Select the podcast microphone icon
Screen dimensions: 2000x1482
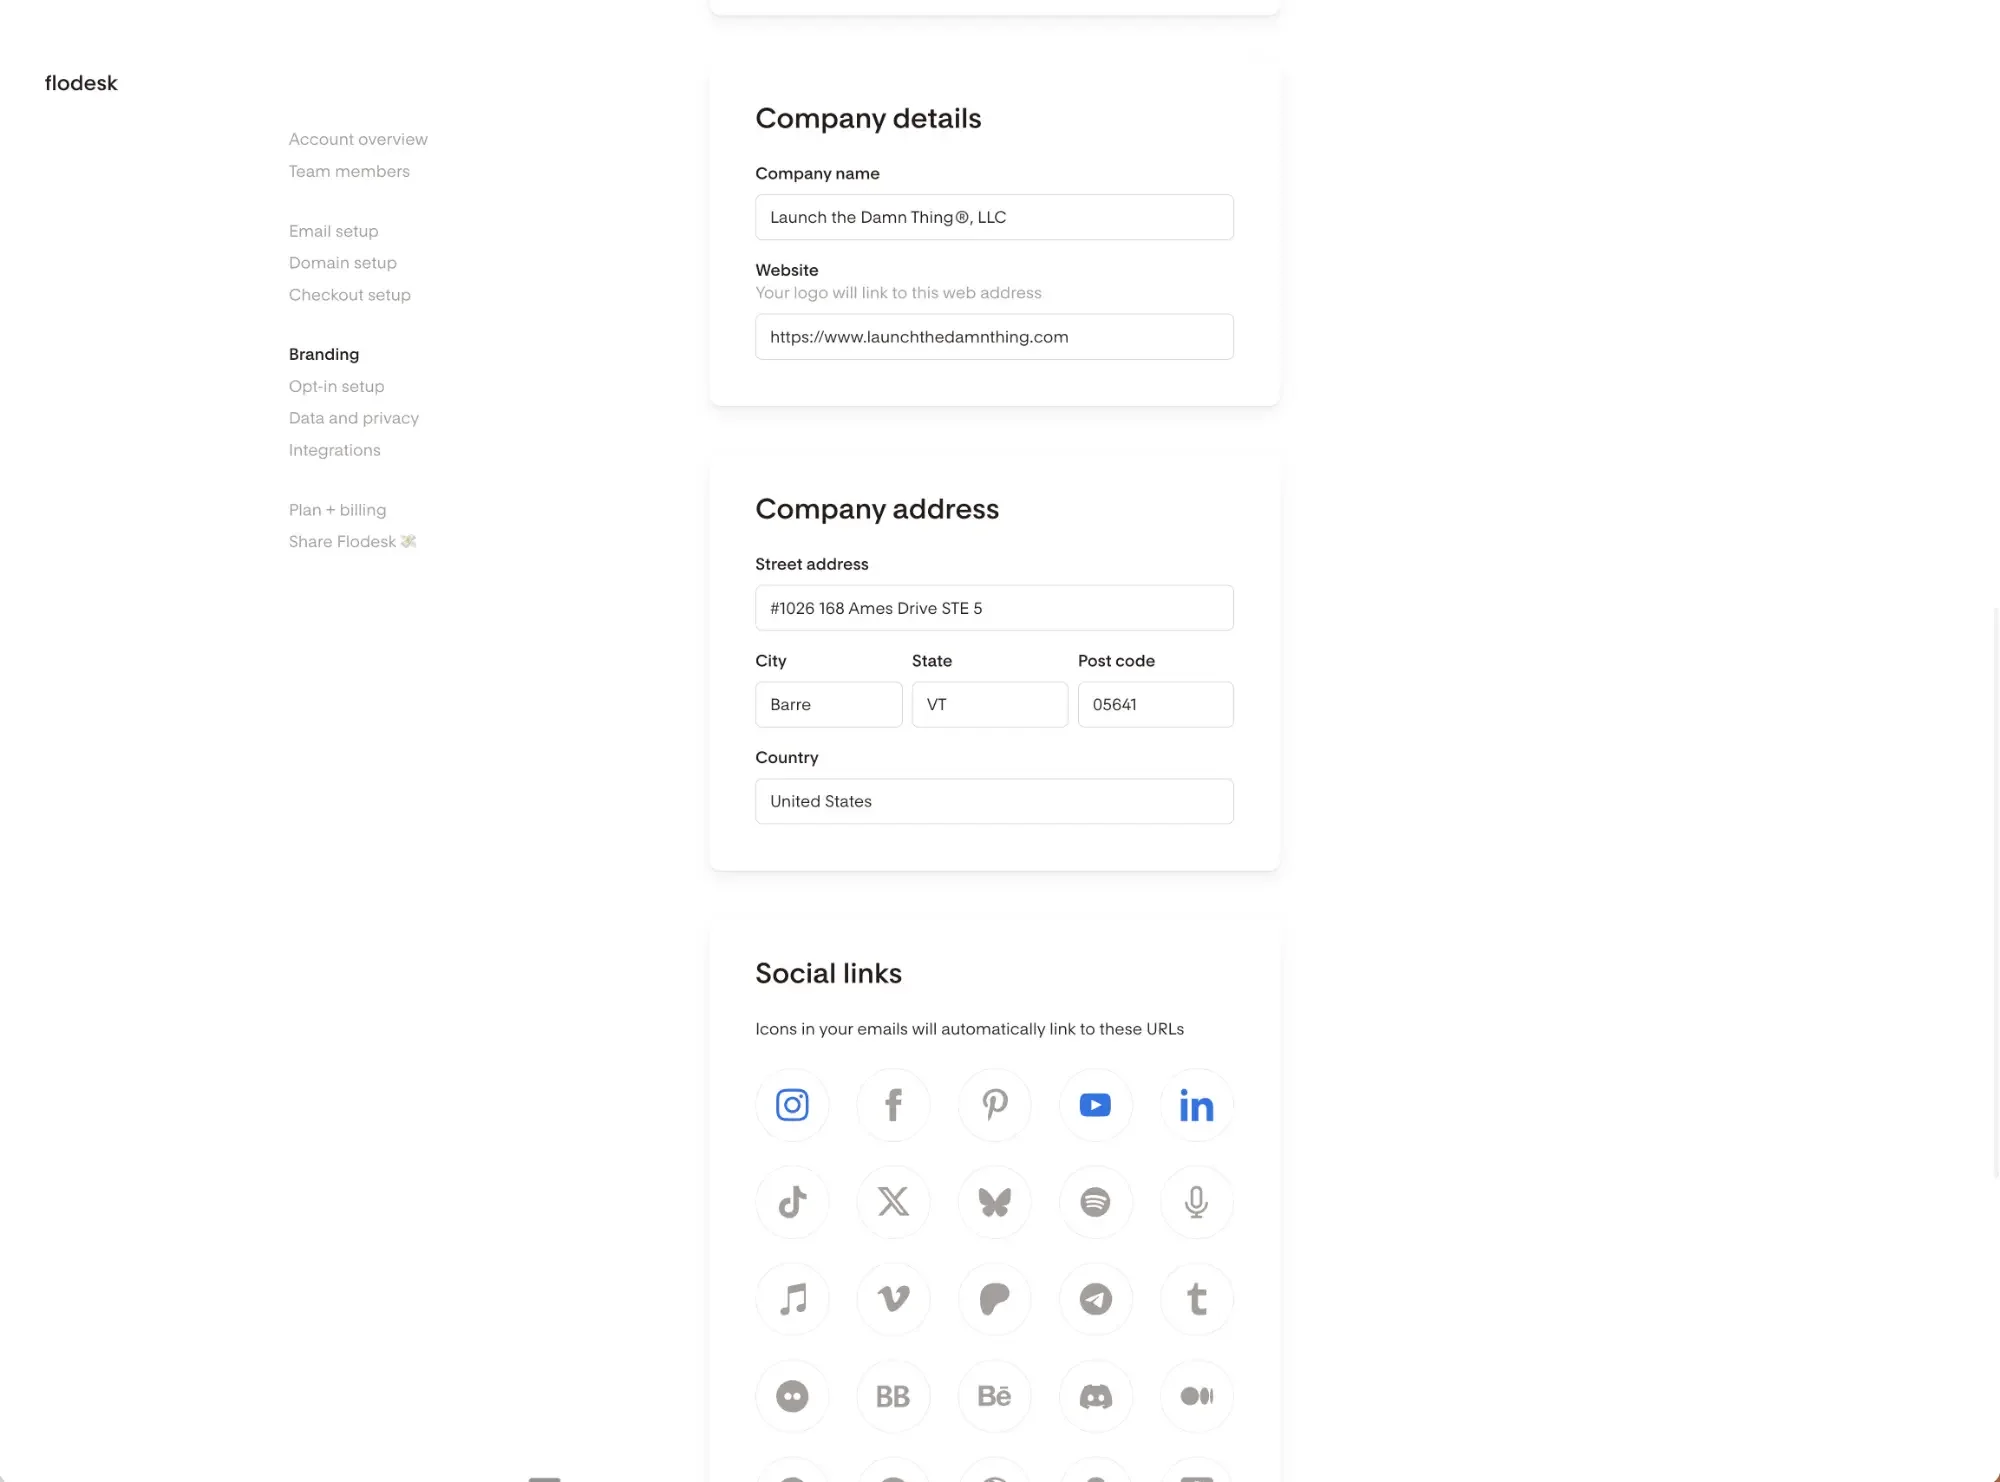1196,1202
